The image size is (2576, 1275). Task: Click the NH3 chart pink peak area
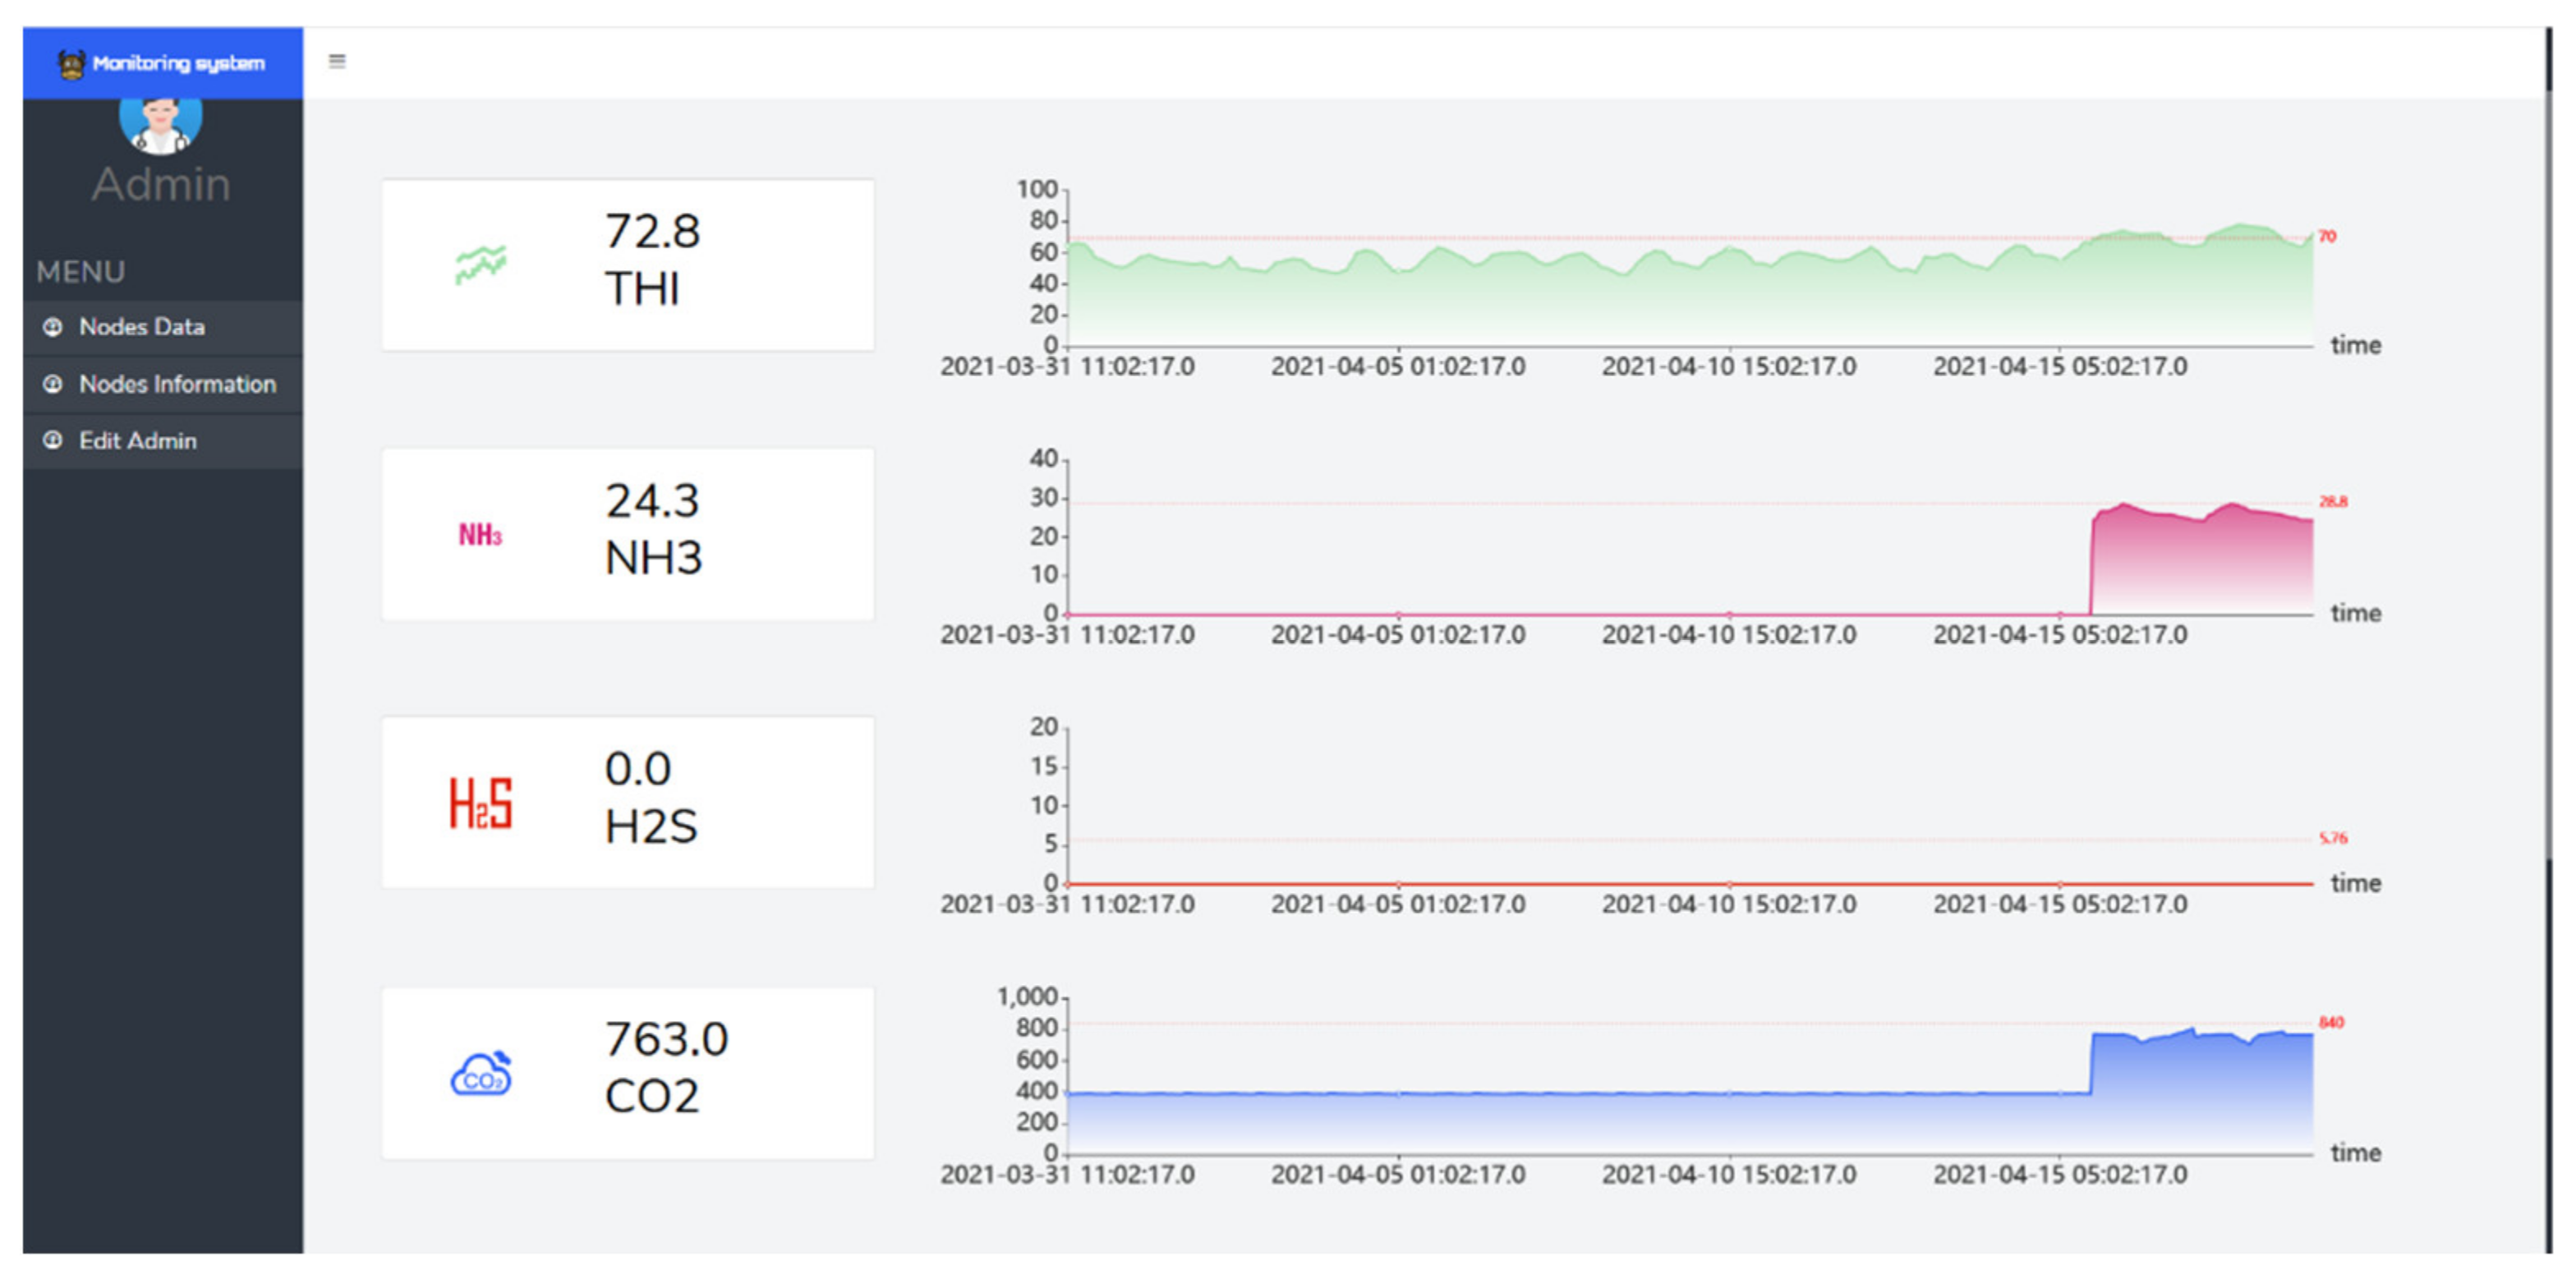pyautogui.click(x=2200, y=560)
